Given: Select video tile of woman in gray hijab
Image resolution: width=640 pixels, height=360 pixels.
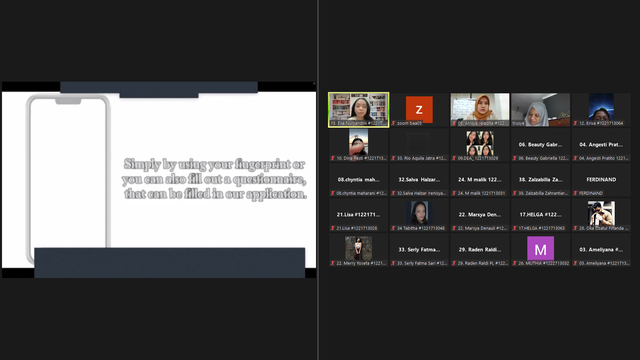Looking at the screenshot, I should [x=540, y=109].
